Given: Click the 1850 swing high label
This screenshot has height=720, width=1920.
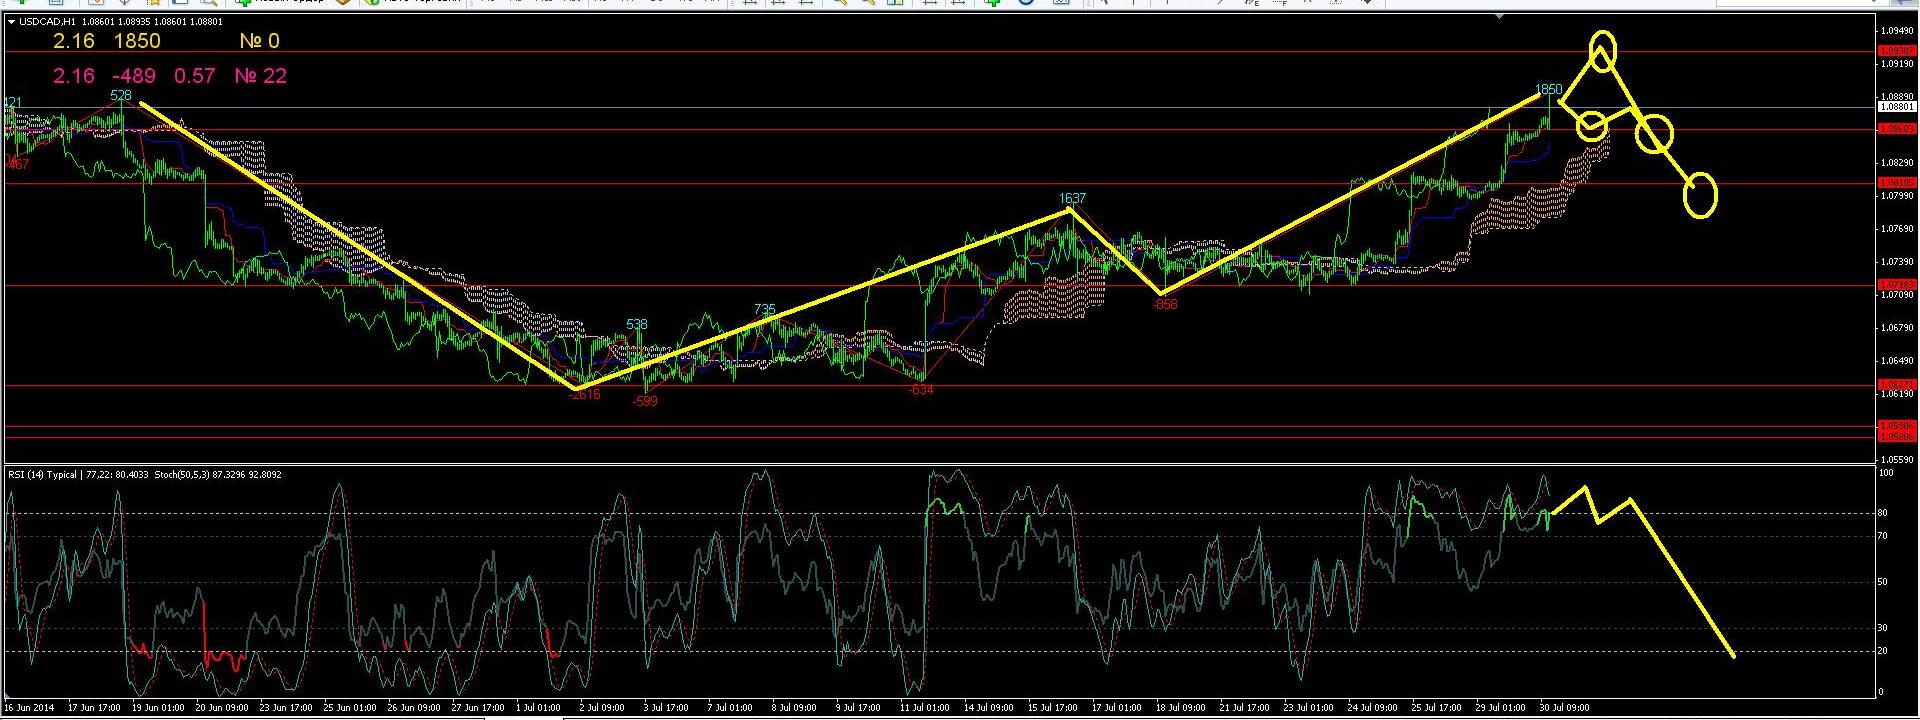Looking at the screenshot, I should tap(1548, 90).
